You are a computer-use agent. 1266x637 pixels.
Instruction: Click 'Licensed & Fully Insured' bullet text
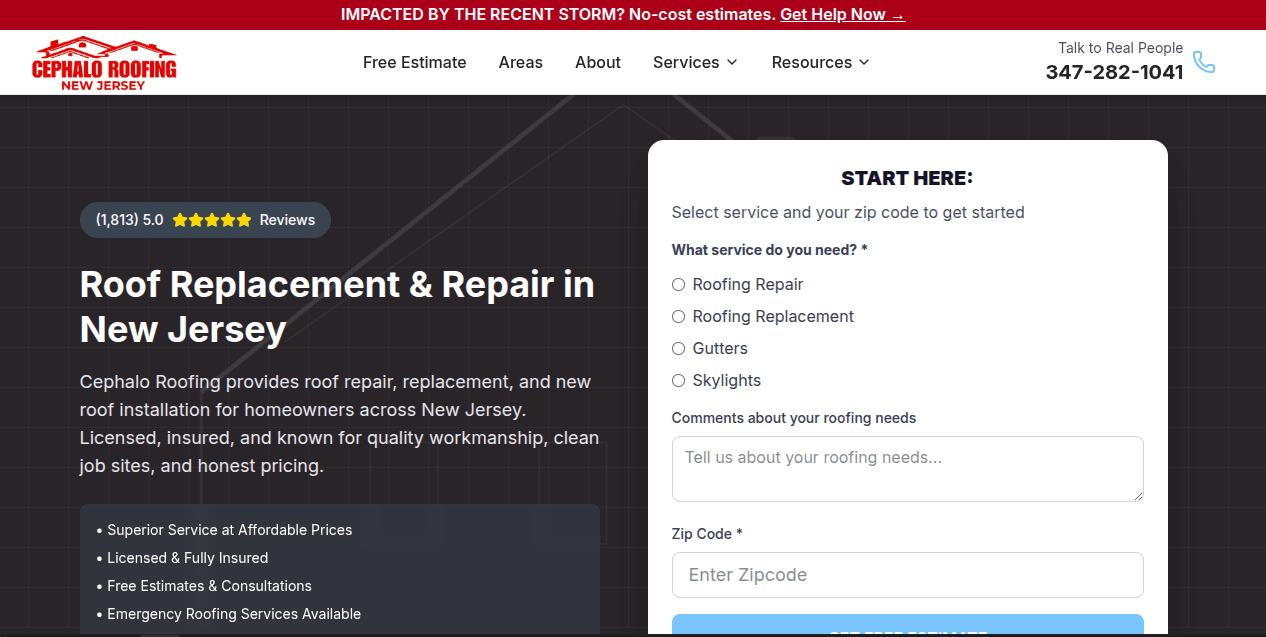pyautogui.click(x=188, y=558)
